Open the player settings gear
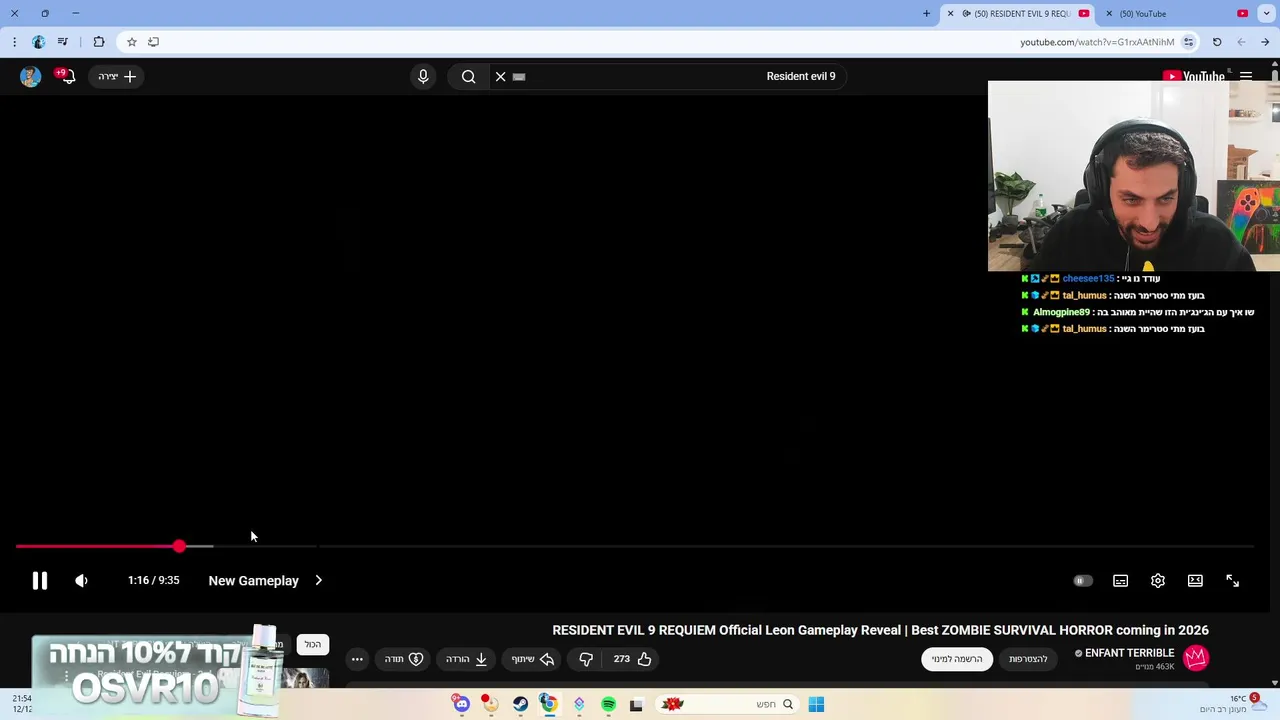The width and height of the screenshot is (1280, 720). (1158, 580)
